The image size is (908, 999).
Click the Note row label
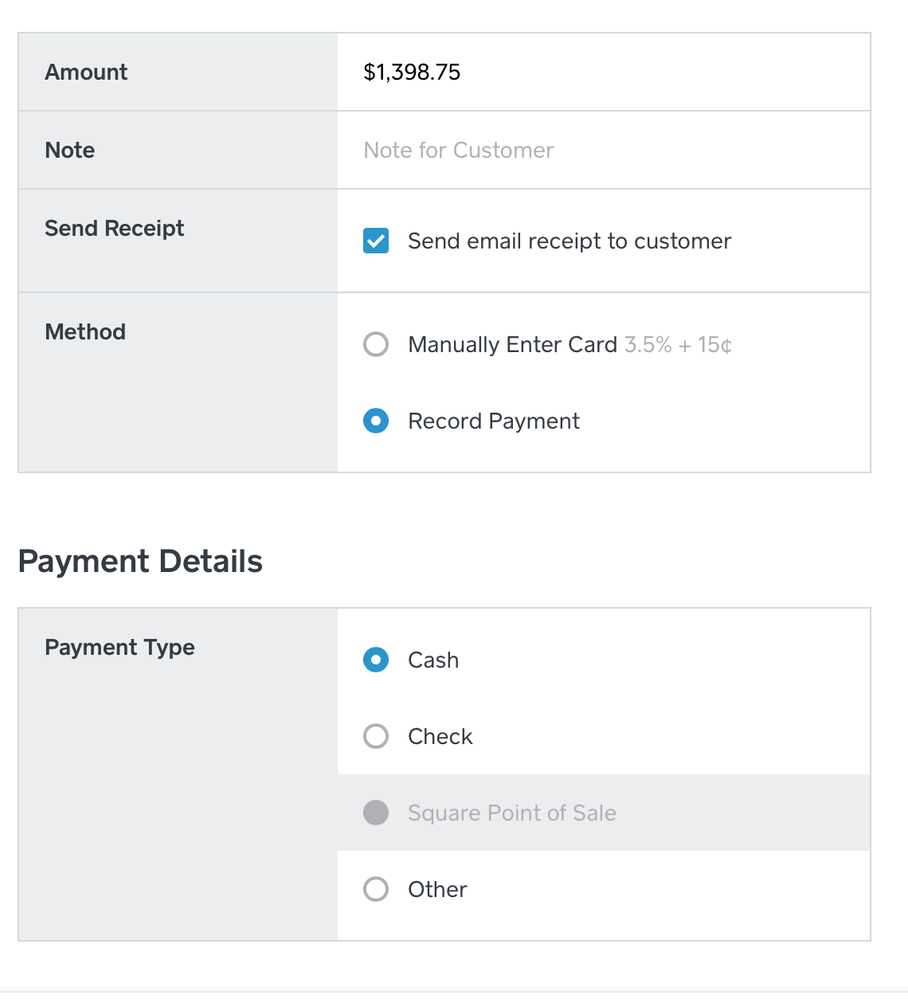point(69,150)
